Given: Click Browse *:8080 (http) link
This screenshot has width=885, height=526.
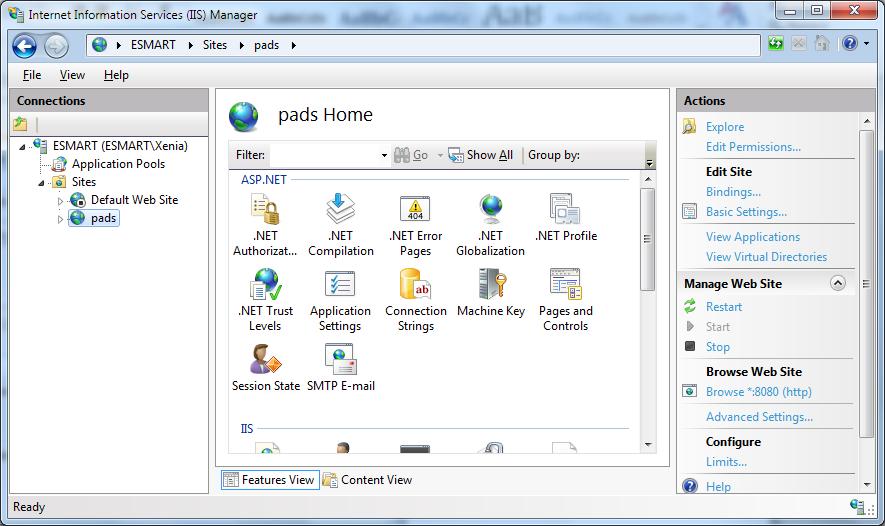Looking at the screenshot, I should click(x=759, y=392).
